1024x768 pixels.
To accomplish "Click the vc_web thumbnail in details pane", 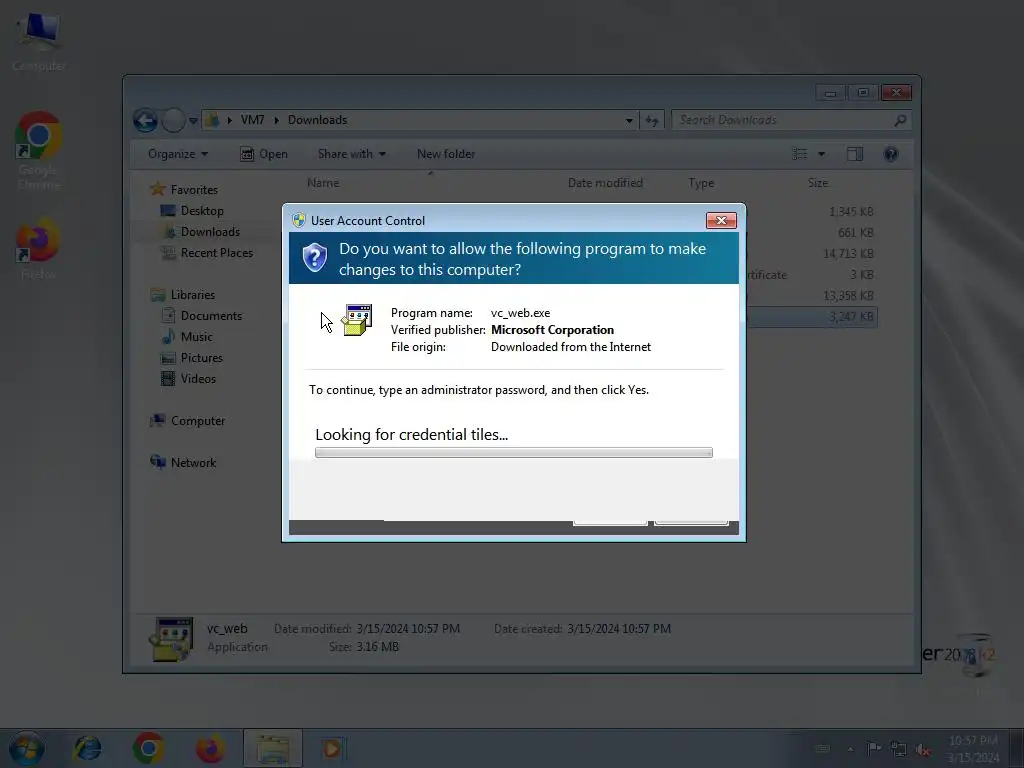I will pyautogui.click(x=171, y=639).
